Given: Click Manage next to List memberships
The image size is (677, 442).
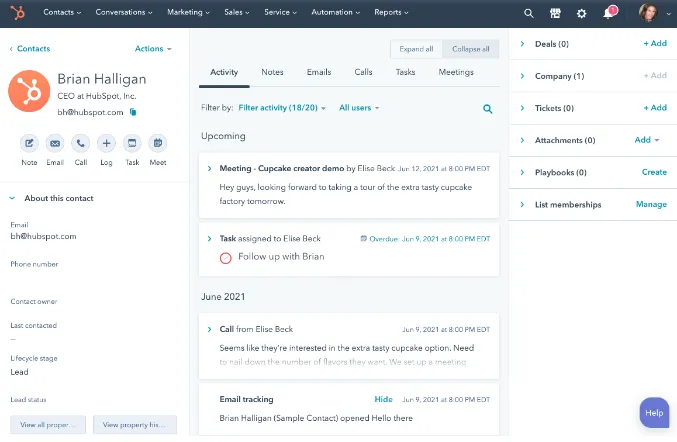Looking at the screenshot, I should (651, 205).
